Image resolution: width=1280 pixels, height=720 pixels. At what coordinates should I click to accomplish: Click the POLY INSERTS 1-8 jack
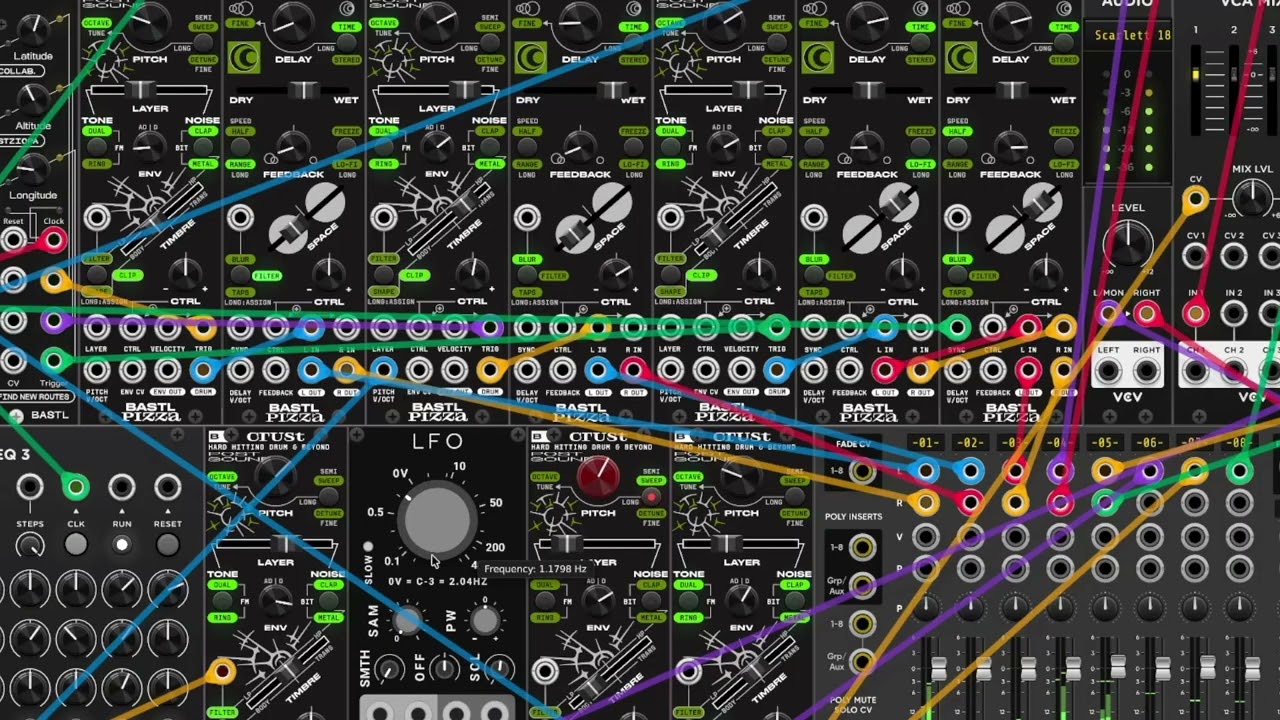point(862,547)
